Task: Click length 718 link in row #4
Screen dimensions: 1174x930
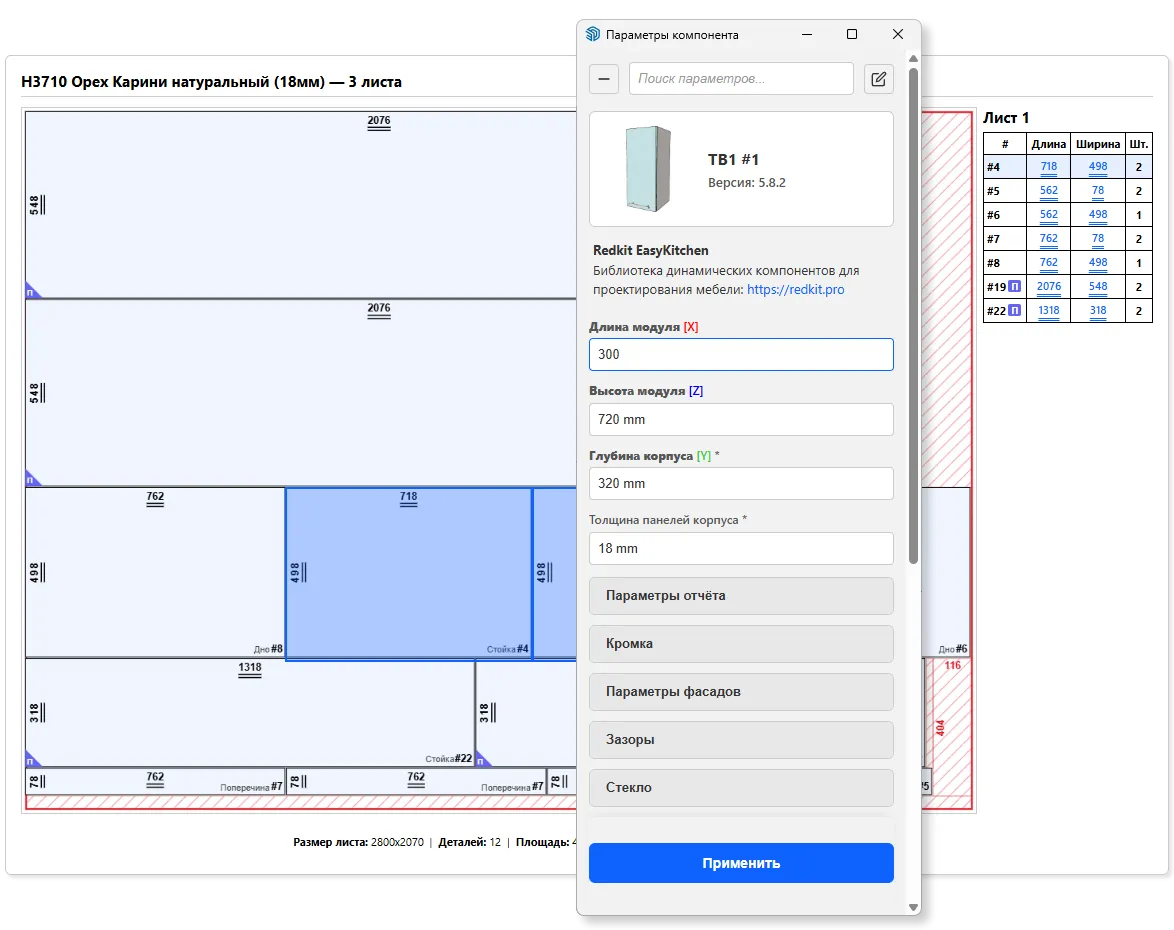Action: pos(1048,167)
